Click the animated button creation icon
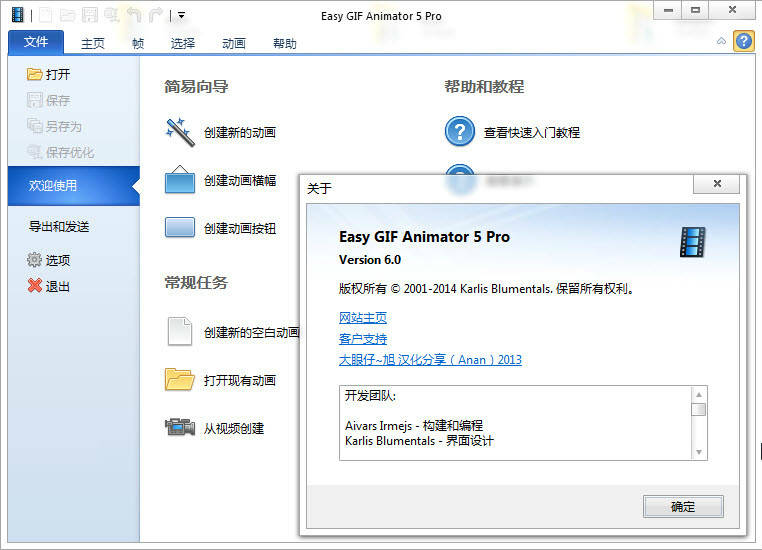The image size is (762, 550). [180, 227]
